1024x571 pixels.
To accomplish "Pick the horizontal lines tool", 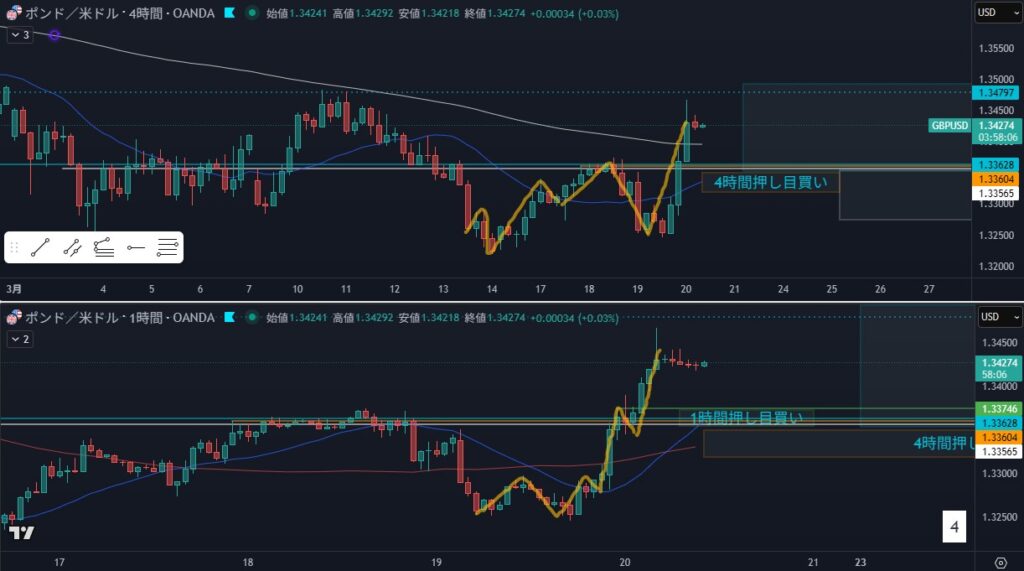I will [167, 247].
